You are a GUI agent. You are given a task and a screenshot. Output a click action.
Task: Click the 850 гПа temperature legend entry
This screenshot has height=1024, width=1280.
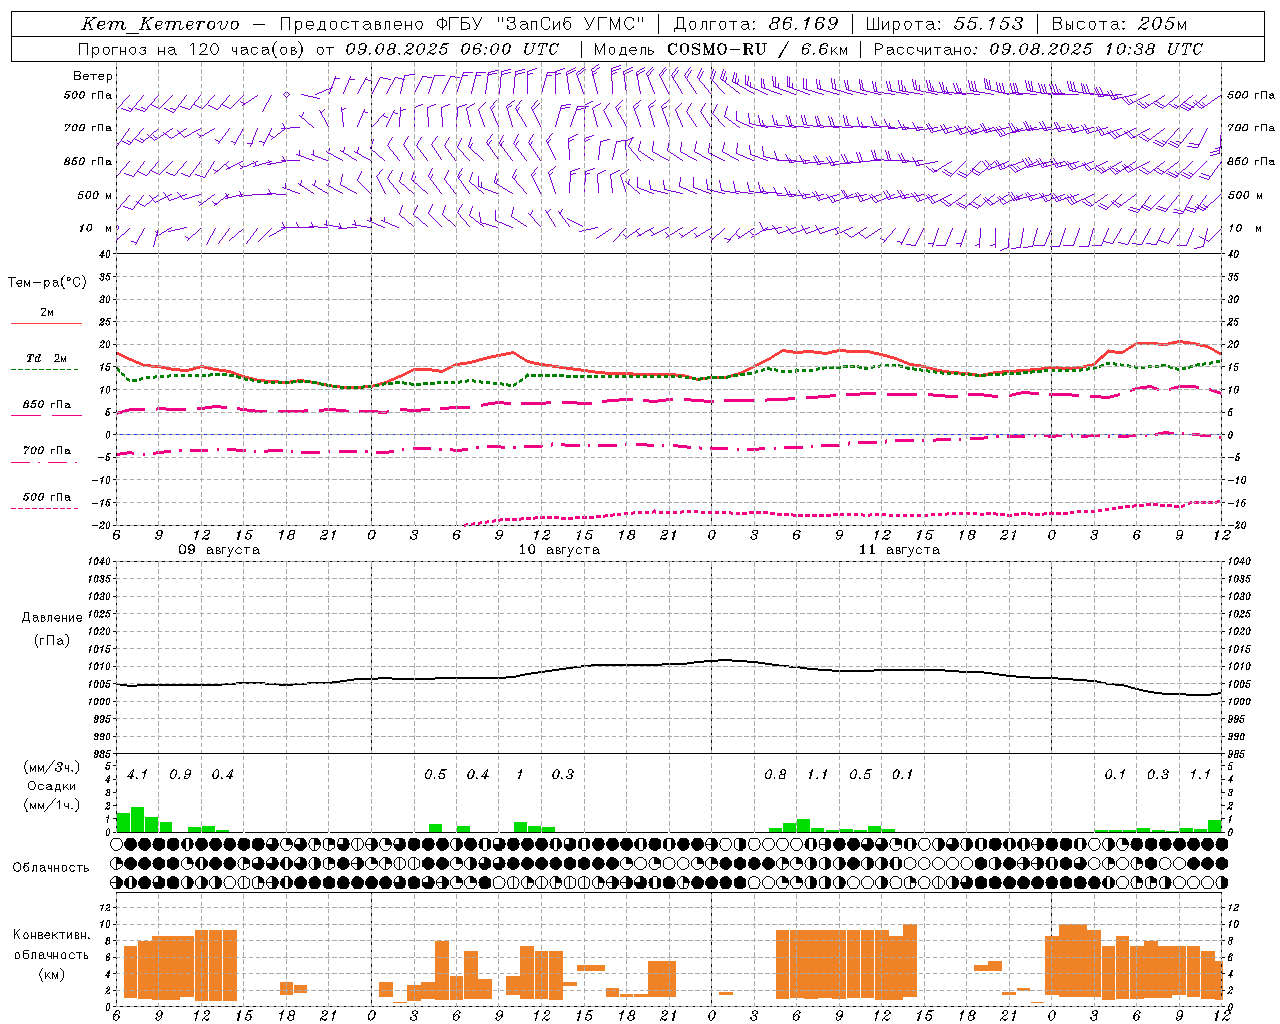coord(47,405)
